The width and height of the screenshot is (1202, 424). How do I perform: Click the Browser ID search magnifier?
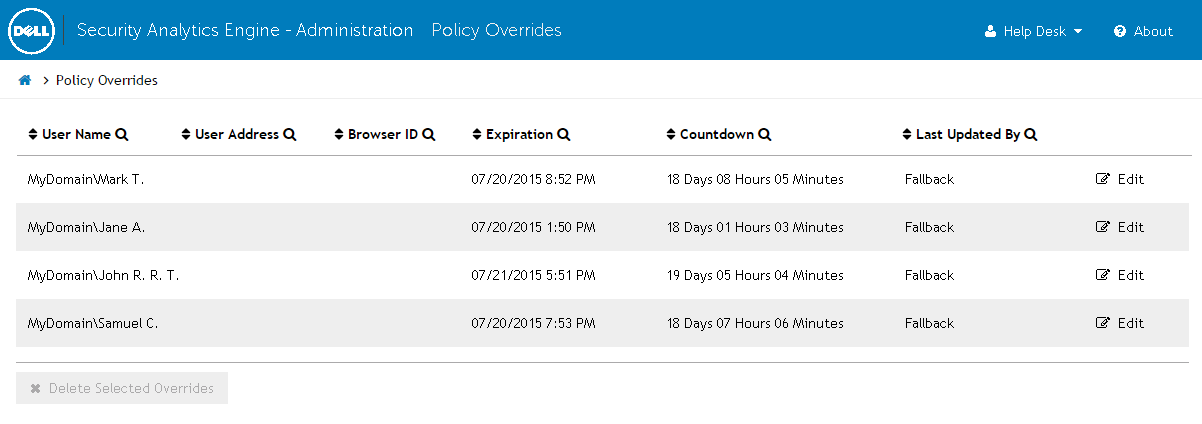click(x=429, y=134)
